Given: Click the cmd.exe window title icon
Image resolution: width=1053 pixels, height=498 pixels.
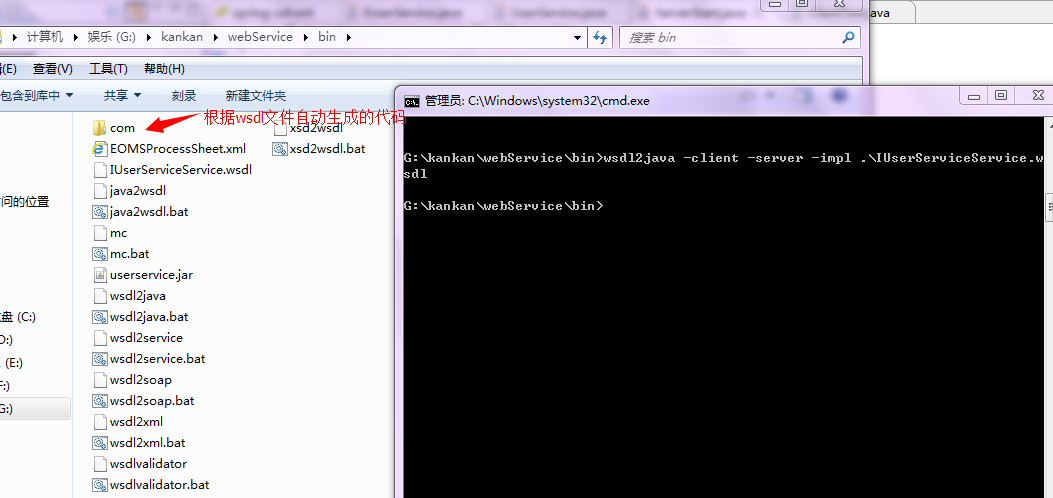Looking at the screenshot, I should coord(412,101).
